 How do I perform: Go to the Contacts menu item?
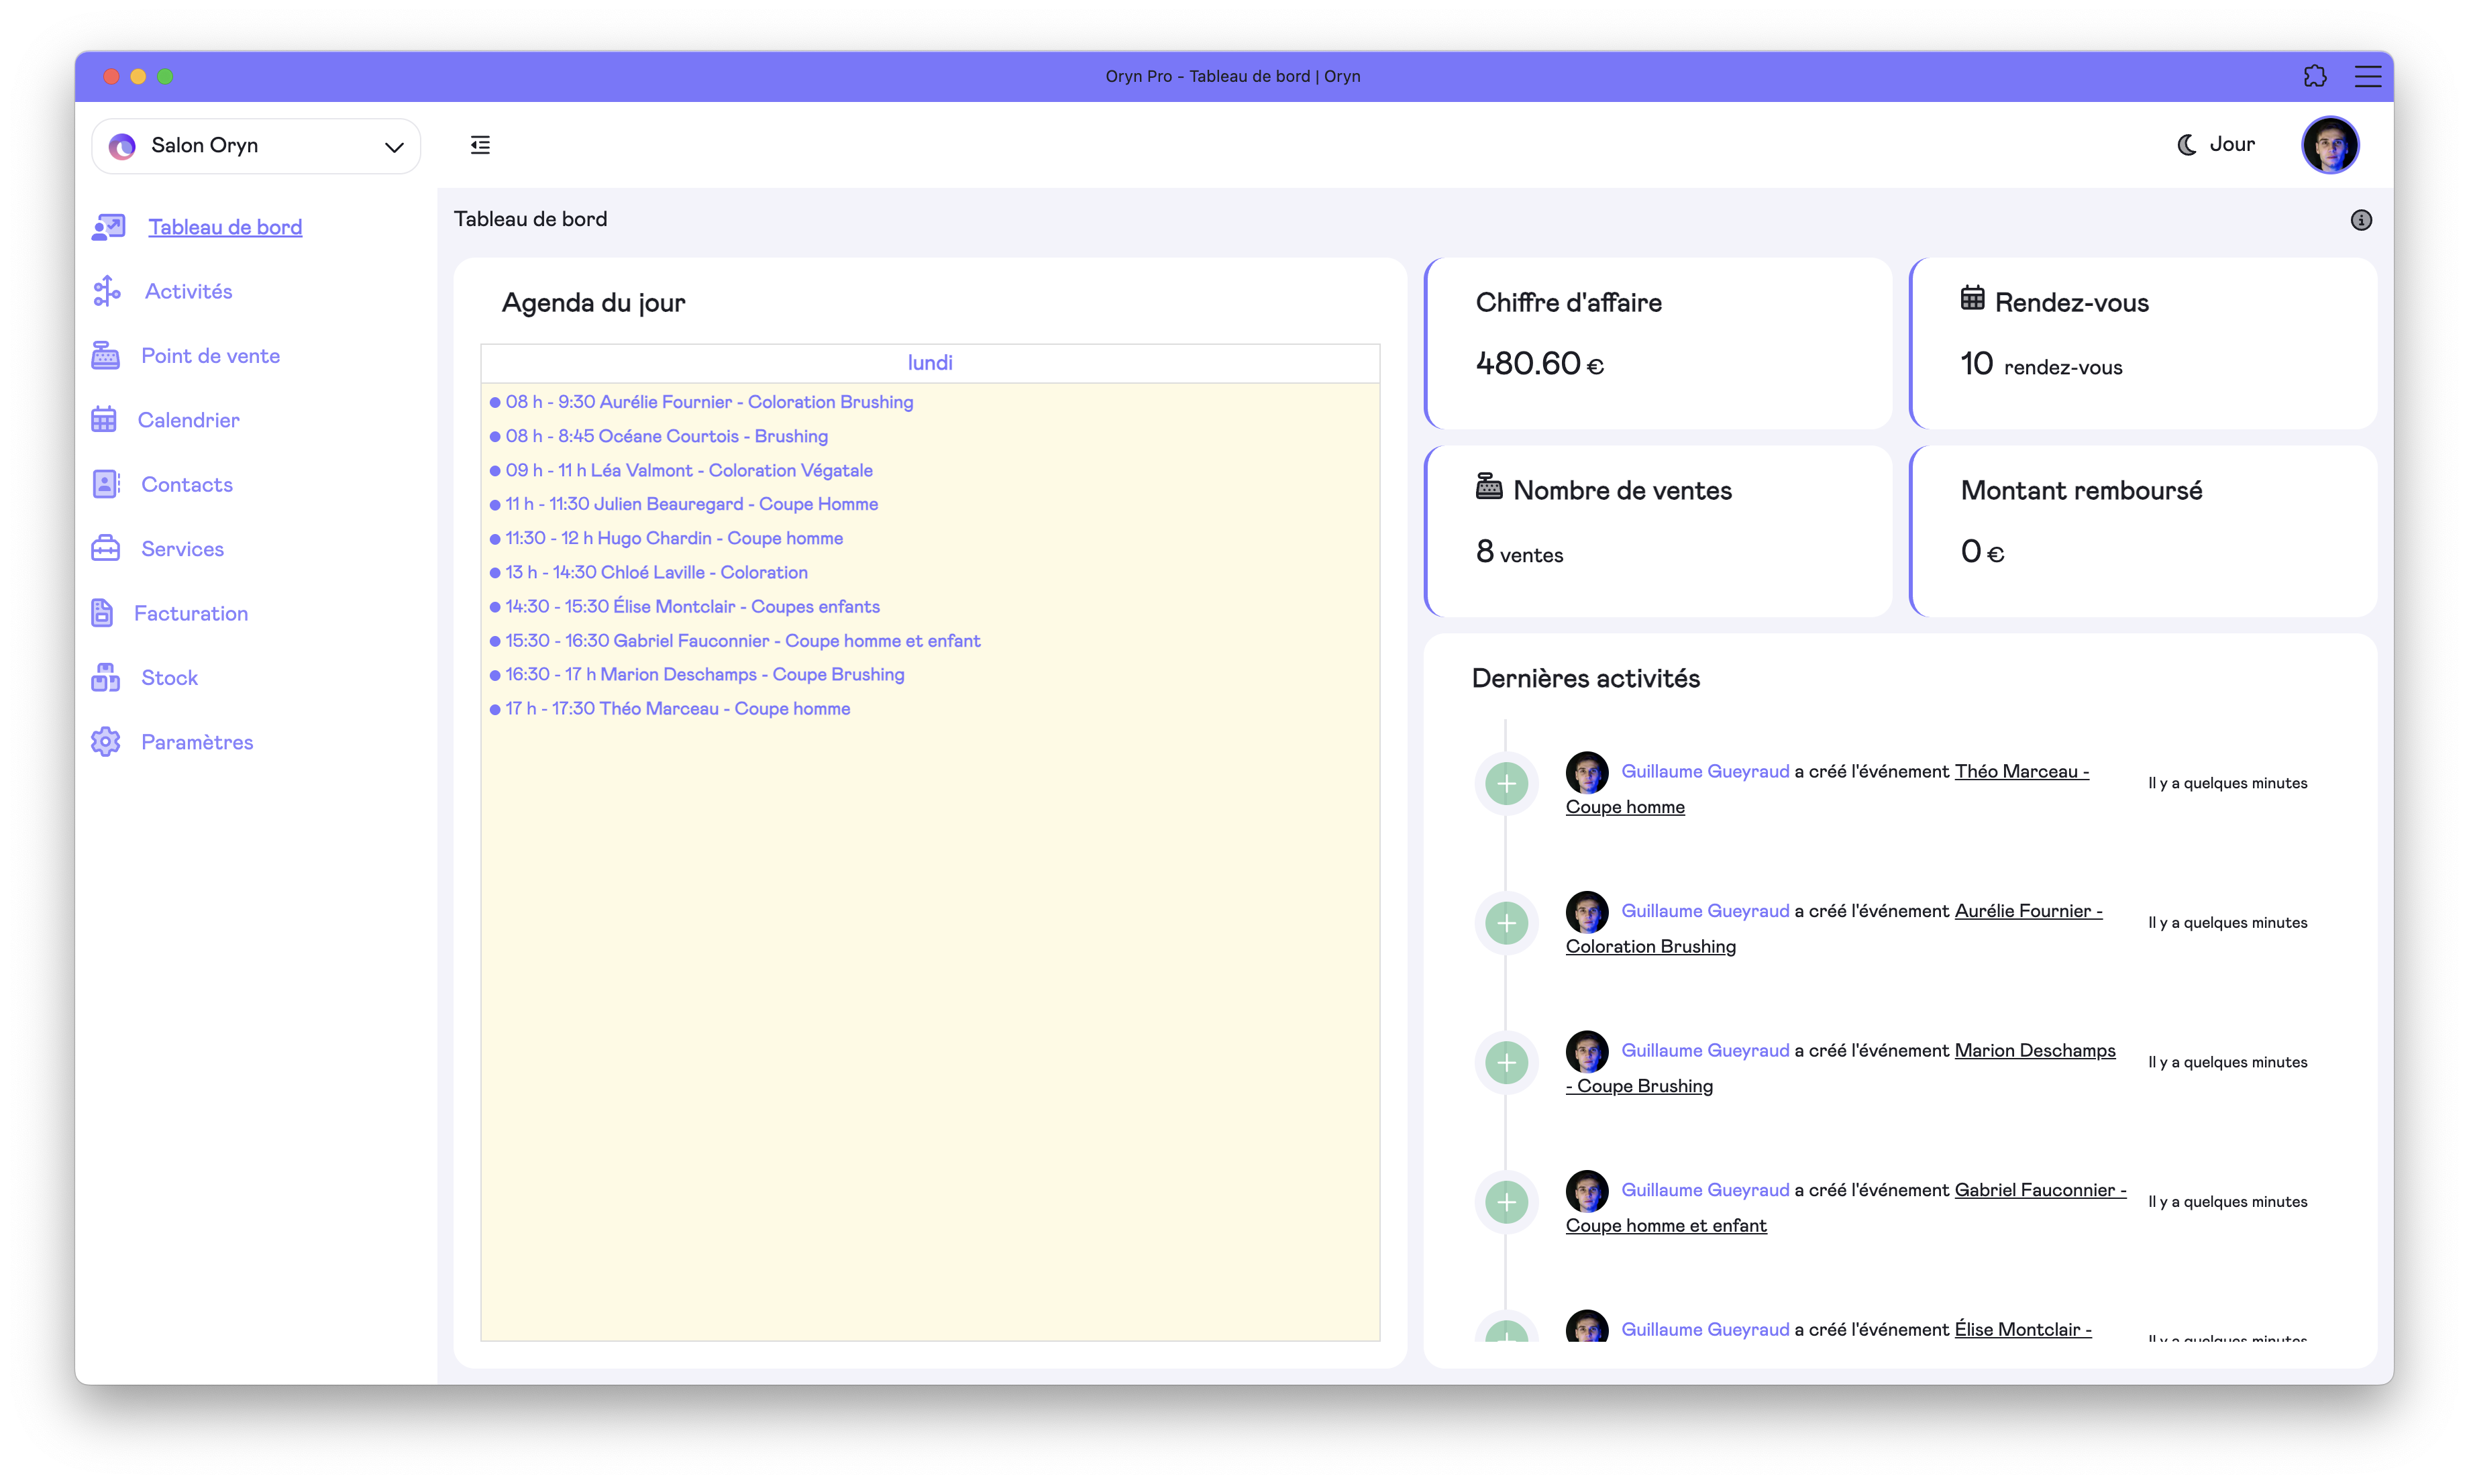pyautogui.click(x=187, y=485)
